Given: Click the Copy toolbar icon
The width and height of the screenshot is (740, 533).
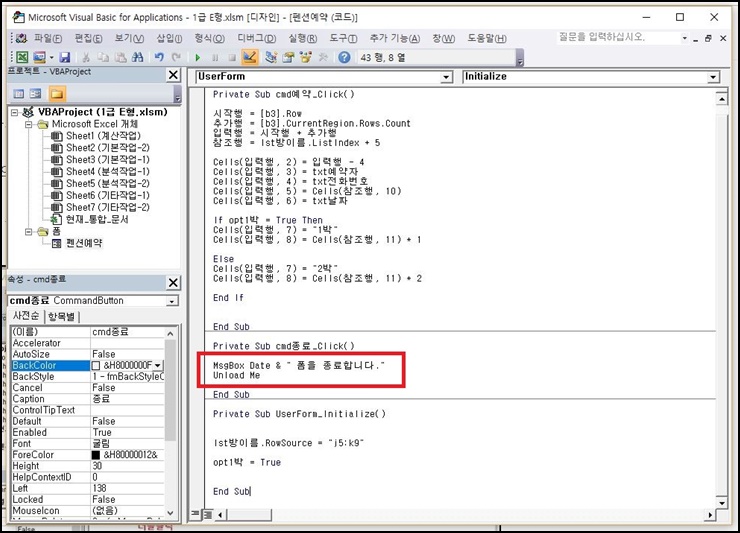Looking at the screenshot, I should [x=103, y=57].
